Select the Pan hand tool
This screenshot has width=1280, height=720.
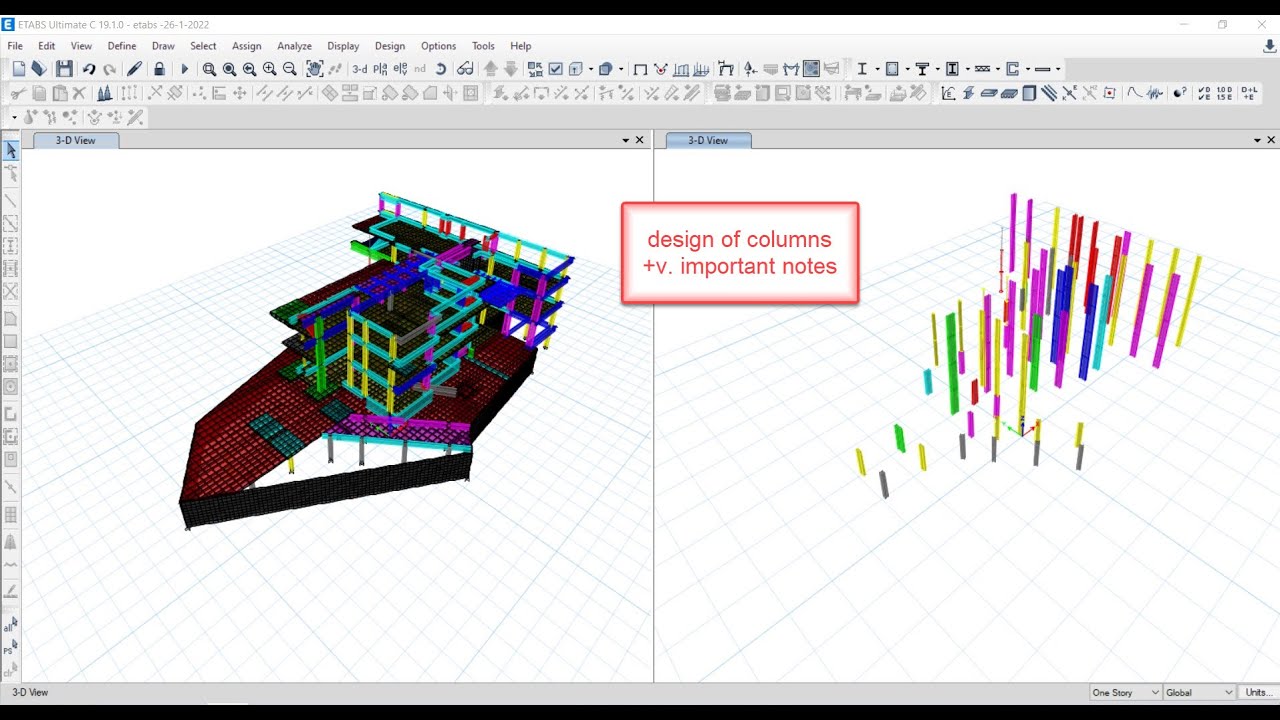tap(315, 69)
